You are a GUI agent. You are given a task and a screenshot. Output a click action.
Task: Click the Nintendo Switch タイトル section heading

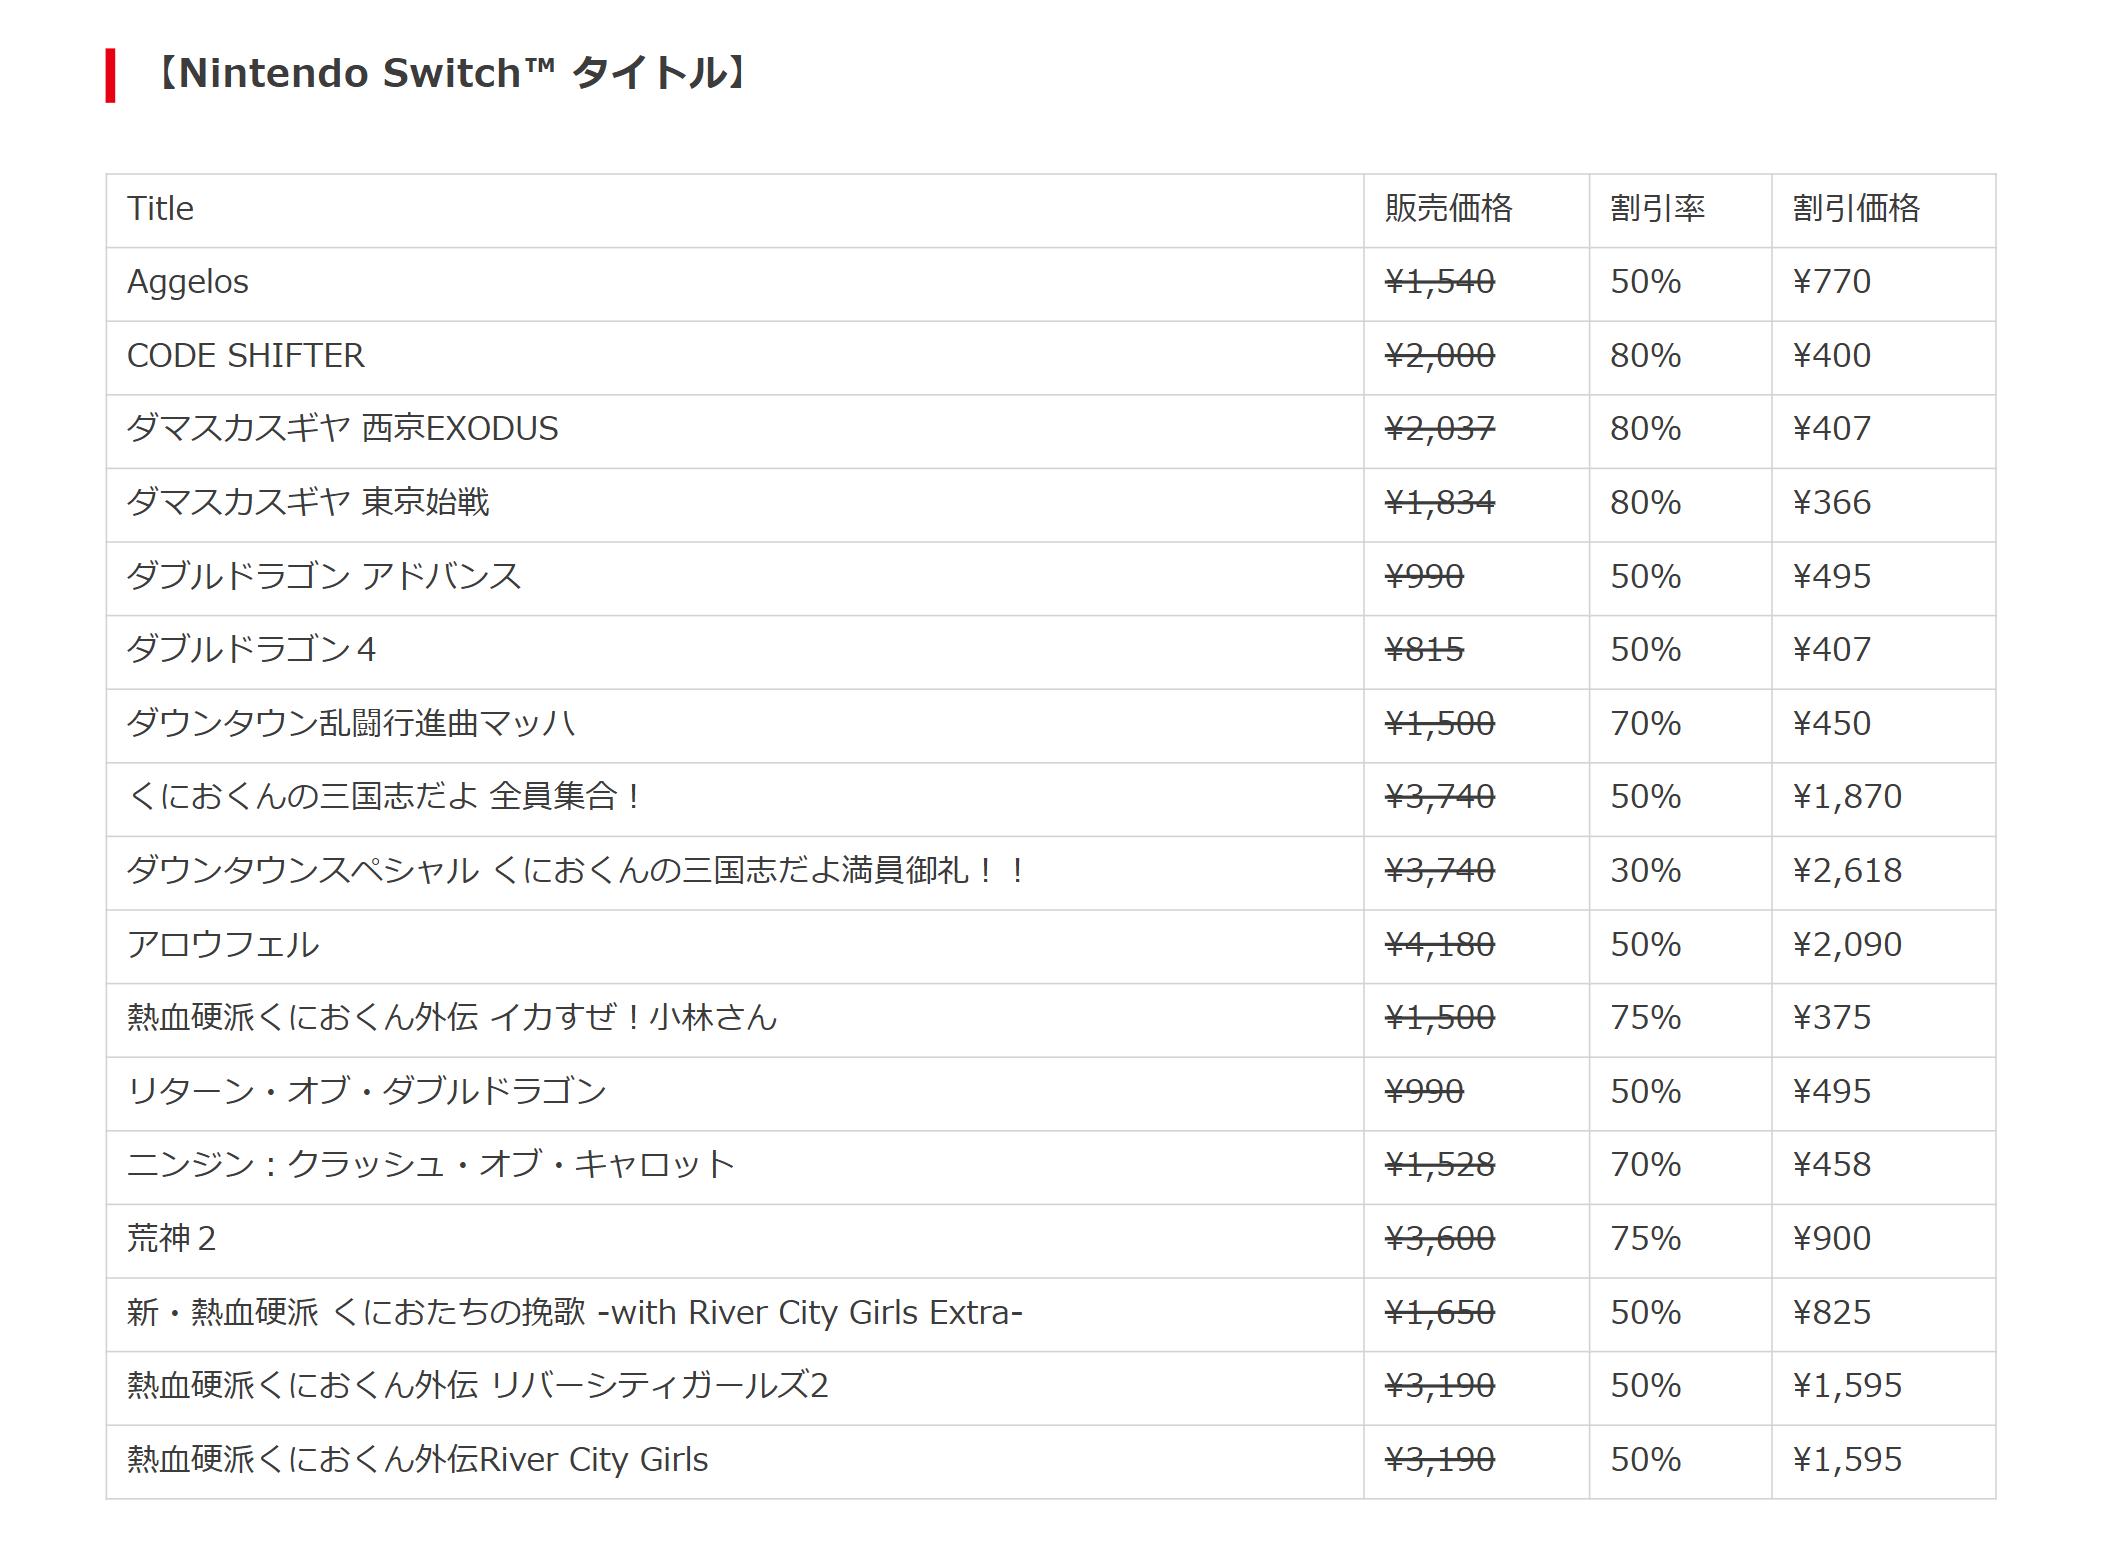point(450,74)
